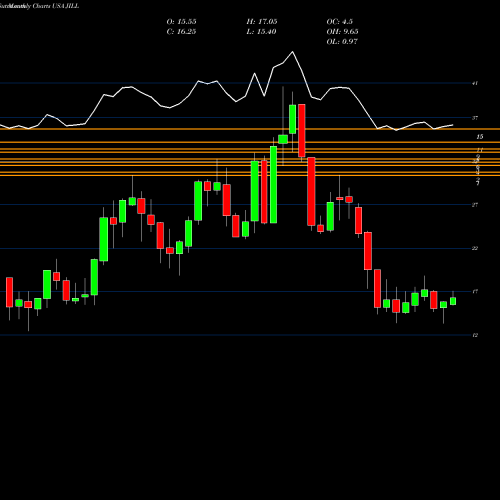Click the 37 price axis label
500x500 pixels.
coord(475,118)
